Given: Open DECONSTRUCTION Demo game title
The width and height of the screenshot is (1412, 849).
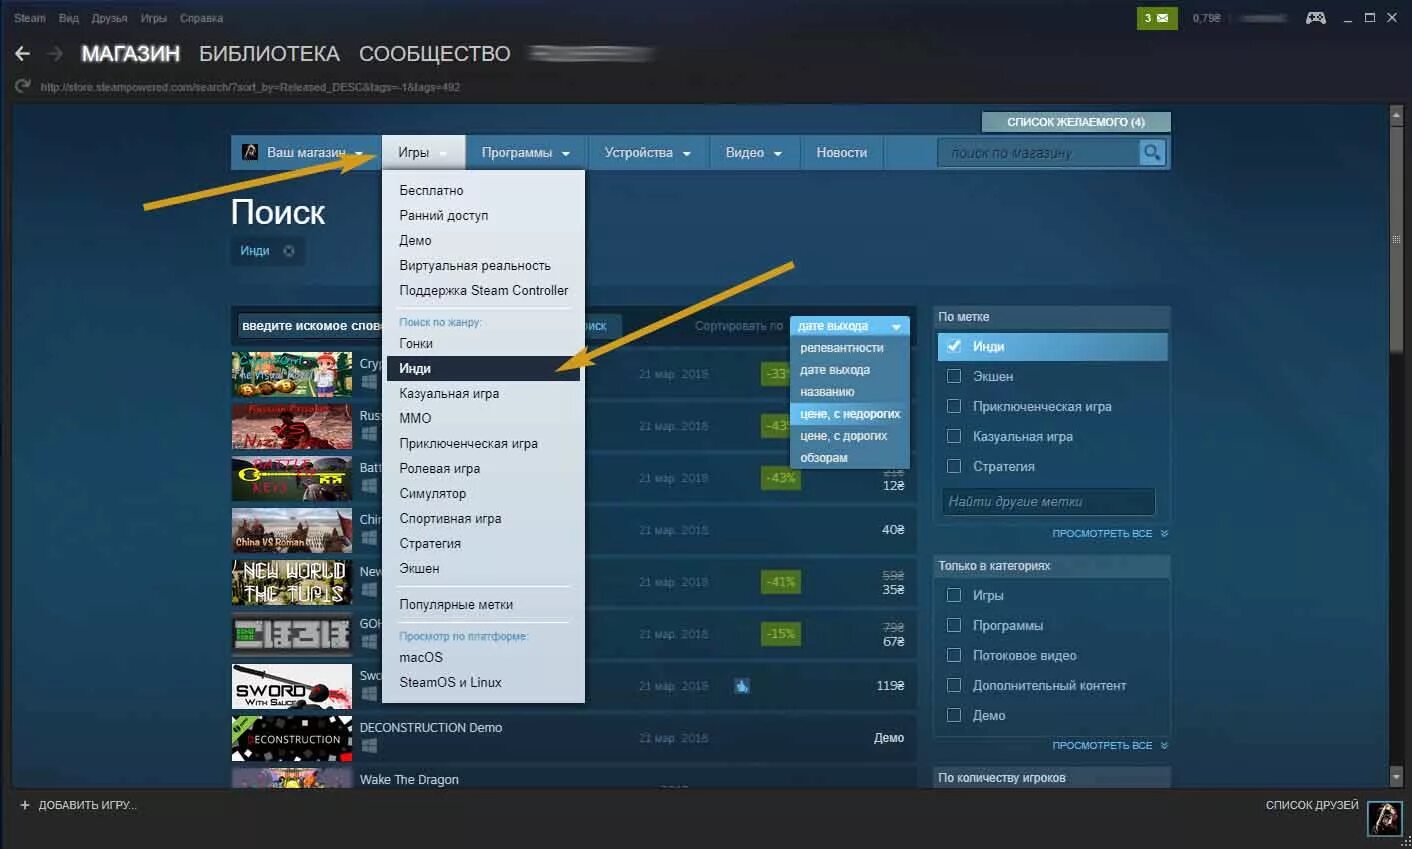Looking at the screenshot, I should pyautogui.click(x=430, y=727).
